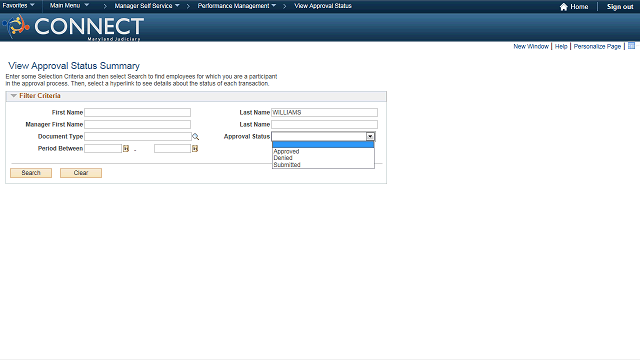This screenshot has width=640, height=360.
Task: Collapse the Filter Criteria section
Action: 13,96
